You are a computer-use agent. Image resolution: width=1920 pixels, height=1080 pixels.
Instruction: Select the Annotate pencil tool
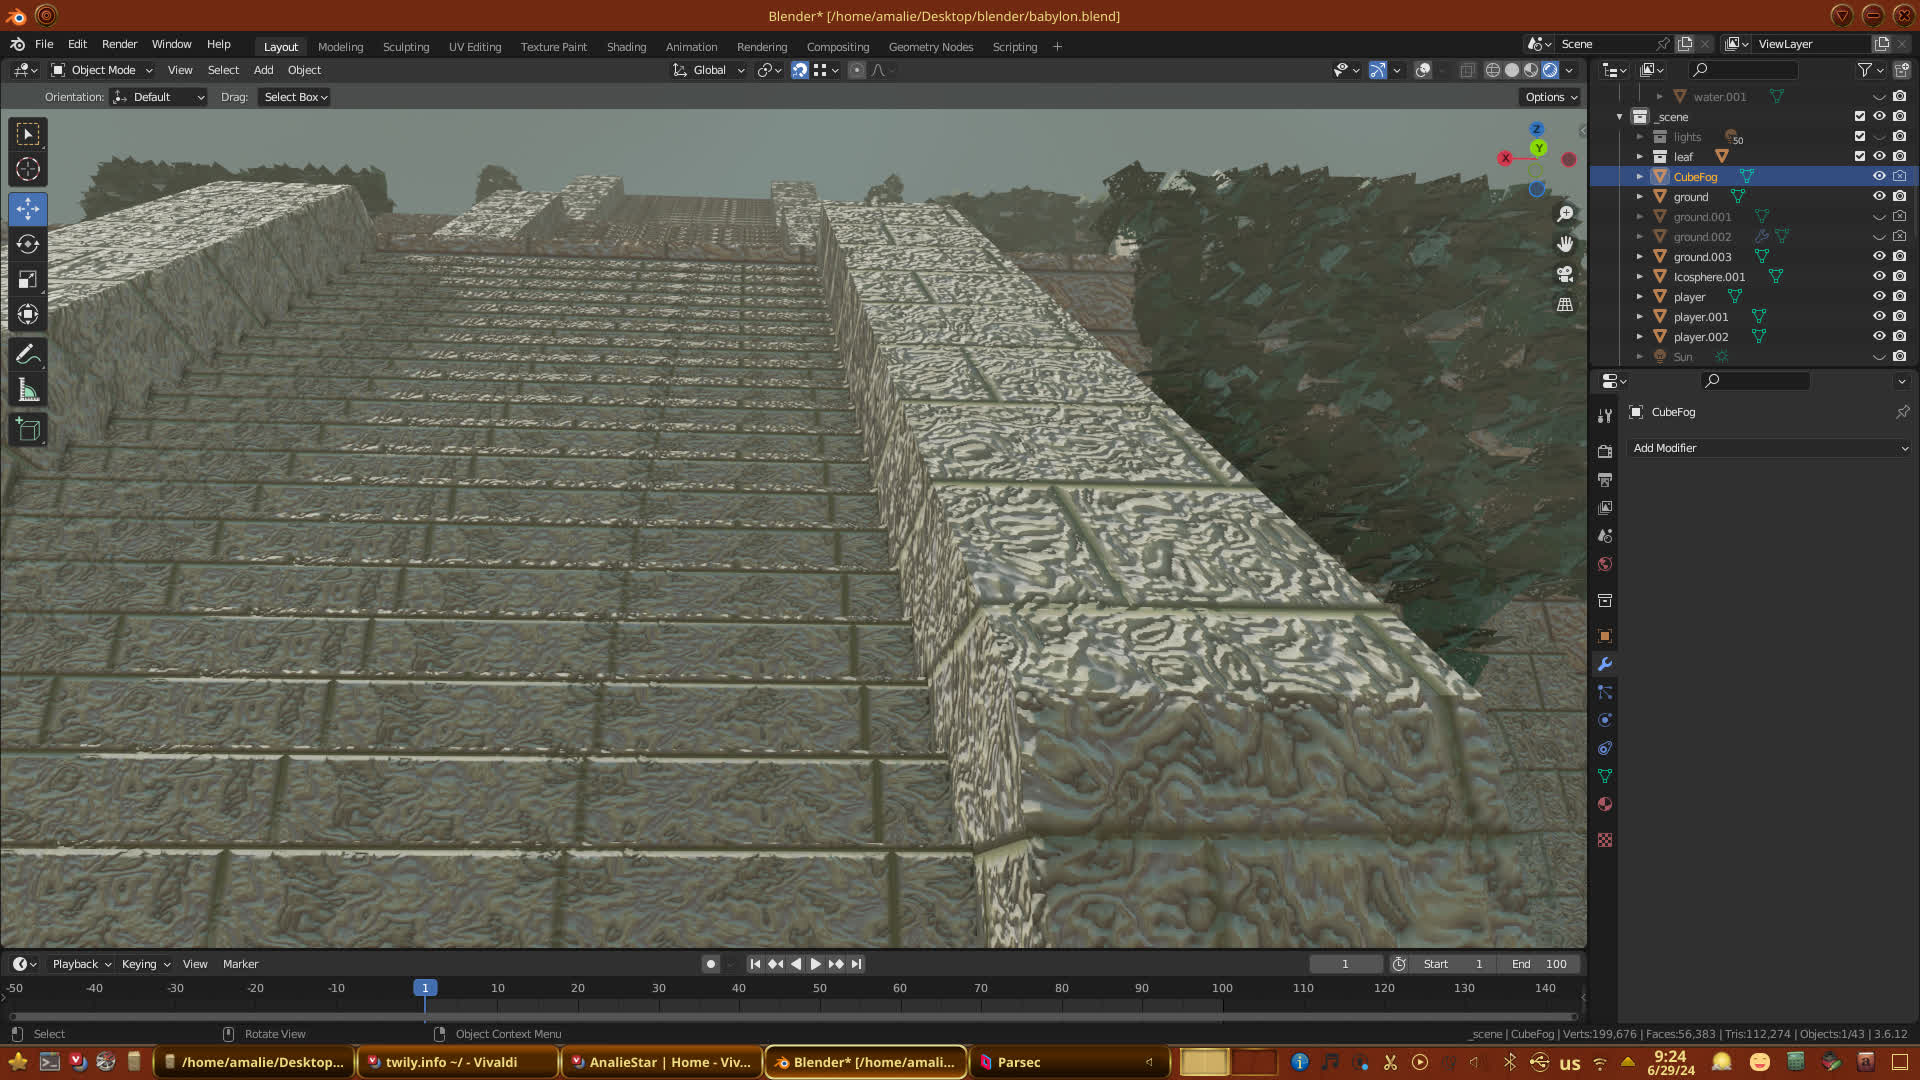point(28,355)
